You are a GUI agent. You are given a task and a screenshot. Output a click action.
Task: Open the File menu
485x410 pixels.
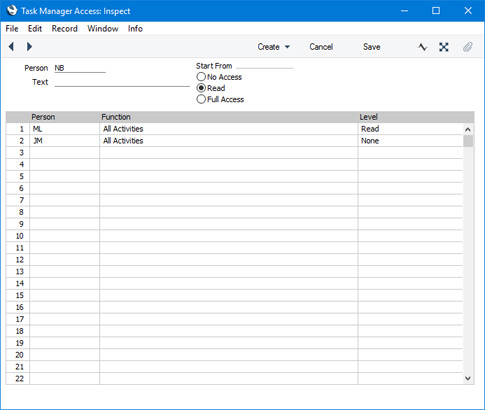[x=12, y=29]
